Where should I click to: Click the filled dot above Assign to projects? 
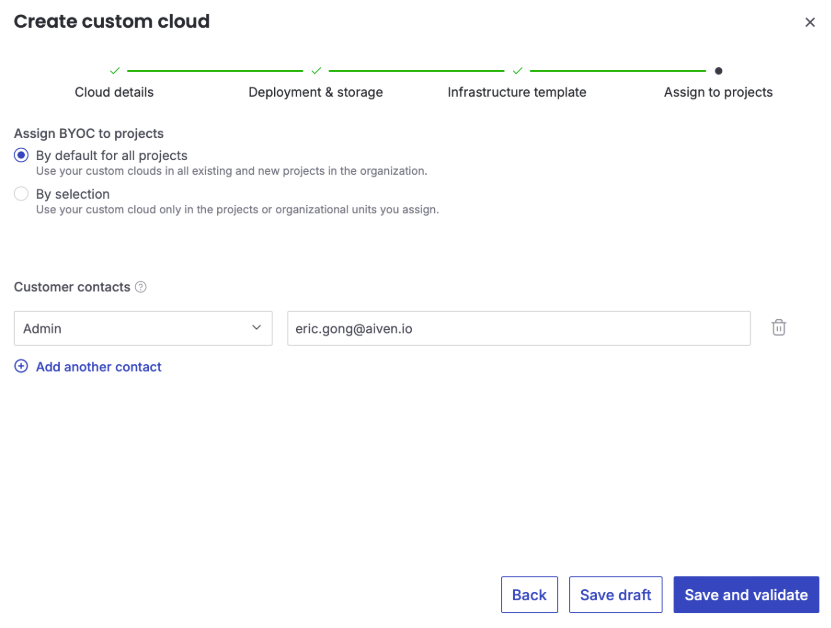[x=718, y=71]
